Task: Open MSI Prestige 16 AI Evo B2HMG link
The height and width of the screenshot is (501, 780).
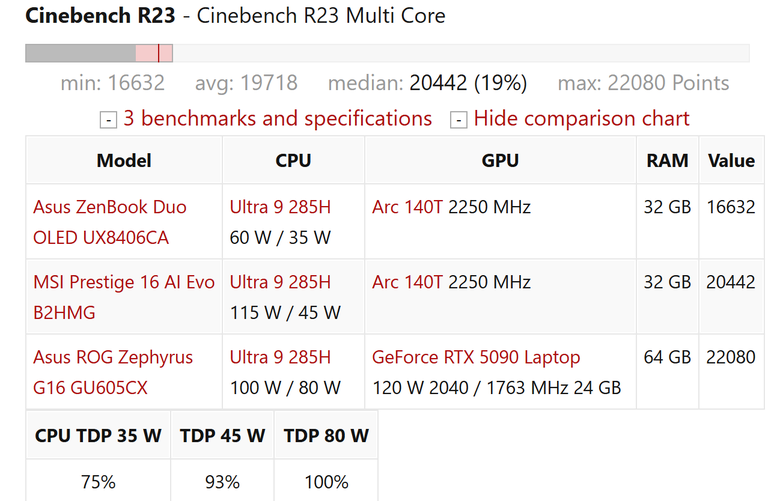Action: (124, 297)
